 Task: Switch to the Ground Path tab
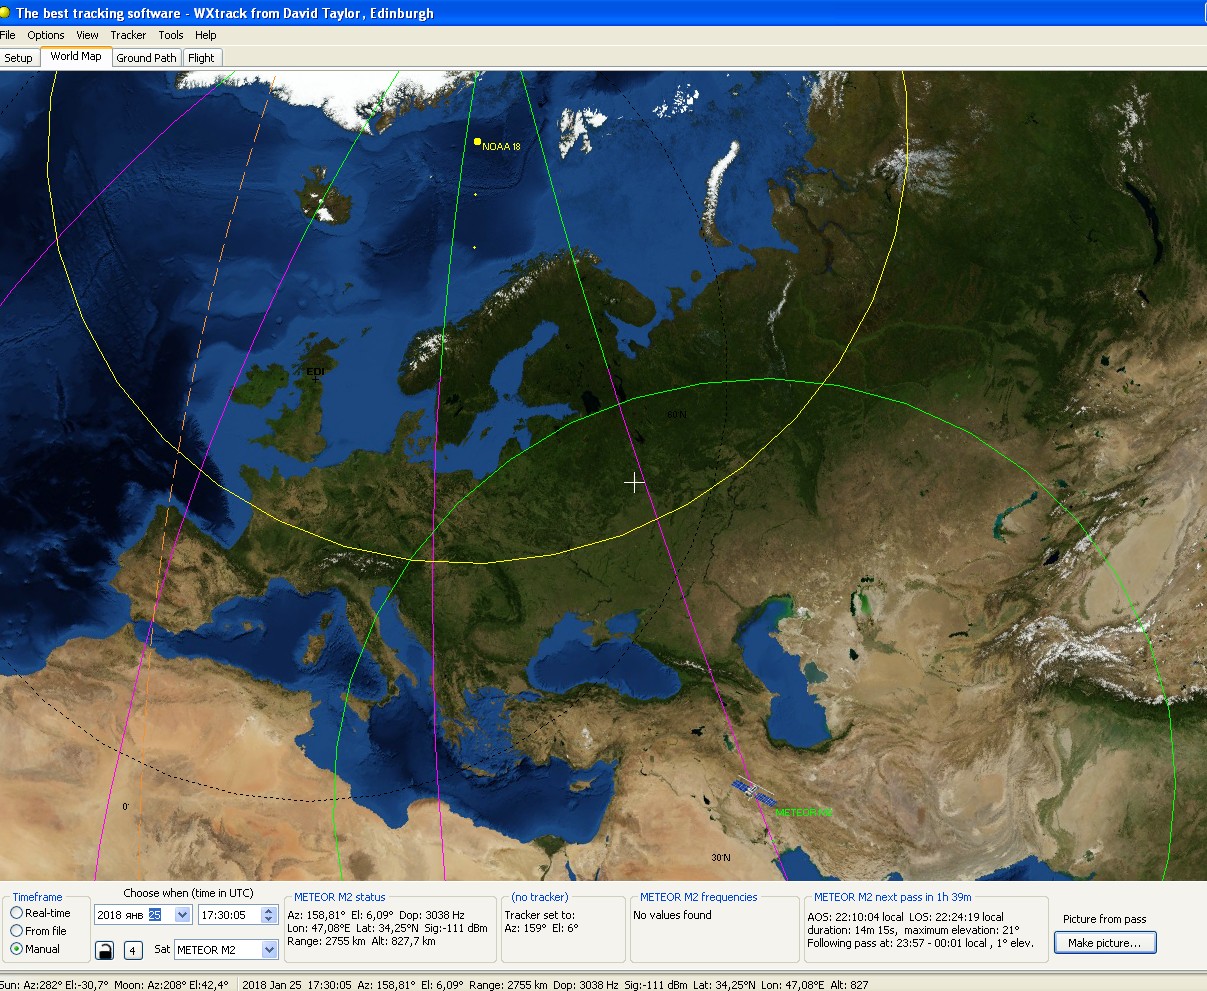tap(146, 58)
